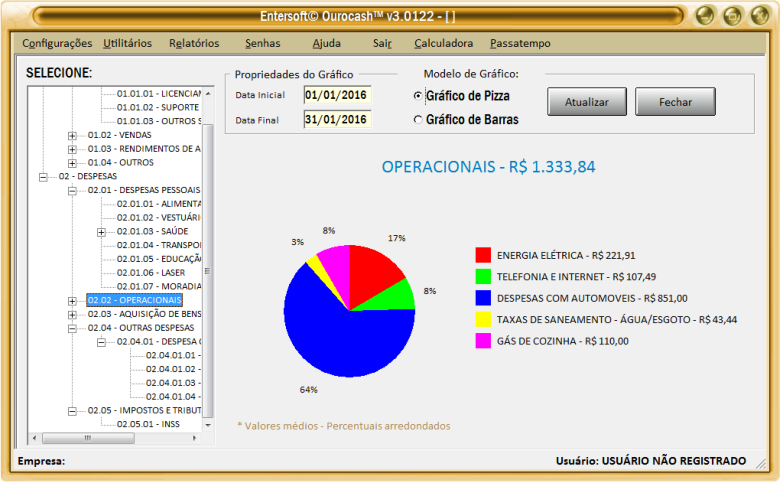The image size is (781, 483).
Task: Select Gráfico de Barras radio button
Action: [418, 120]
